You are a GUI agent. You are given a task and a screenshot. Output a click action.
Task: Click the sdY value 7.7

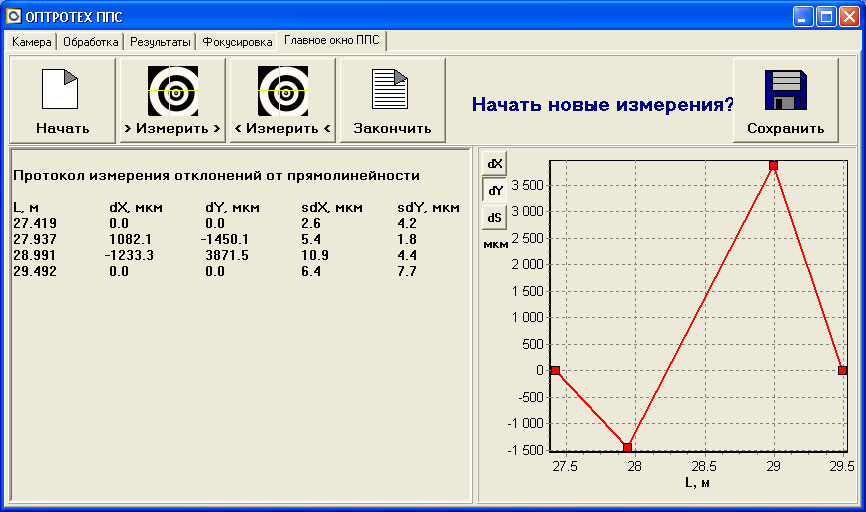[407, 271]
